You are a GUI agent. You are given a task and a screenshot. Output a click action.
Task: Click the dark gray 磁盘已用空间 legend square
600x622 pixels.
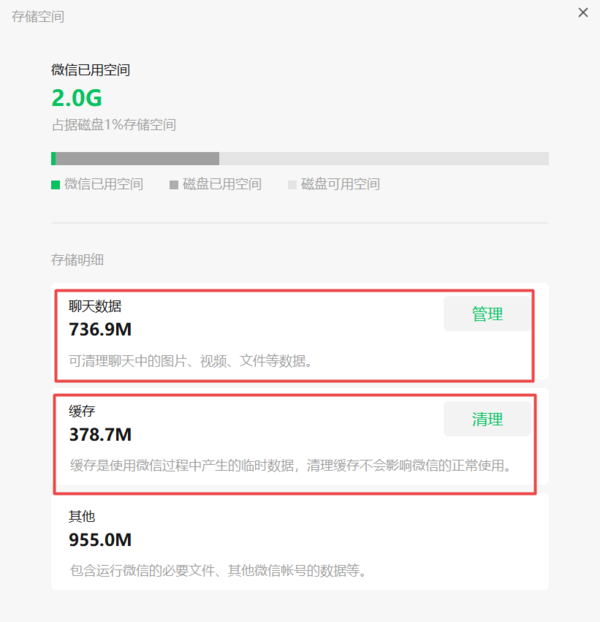point(174,184)
